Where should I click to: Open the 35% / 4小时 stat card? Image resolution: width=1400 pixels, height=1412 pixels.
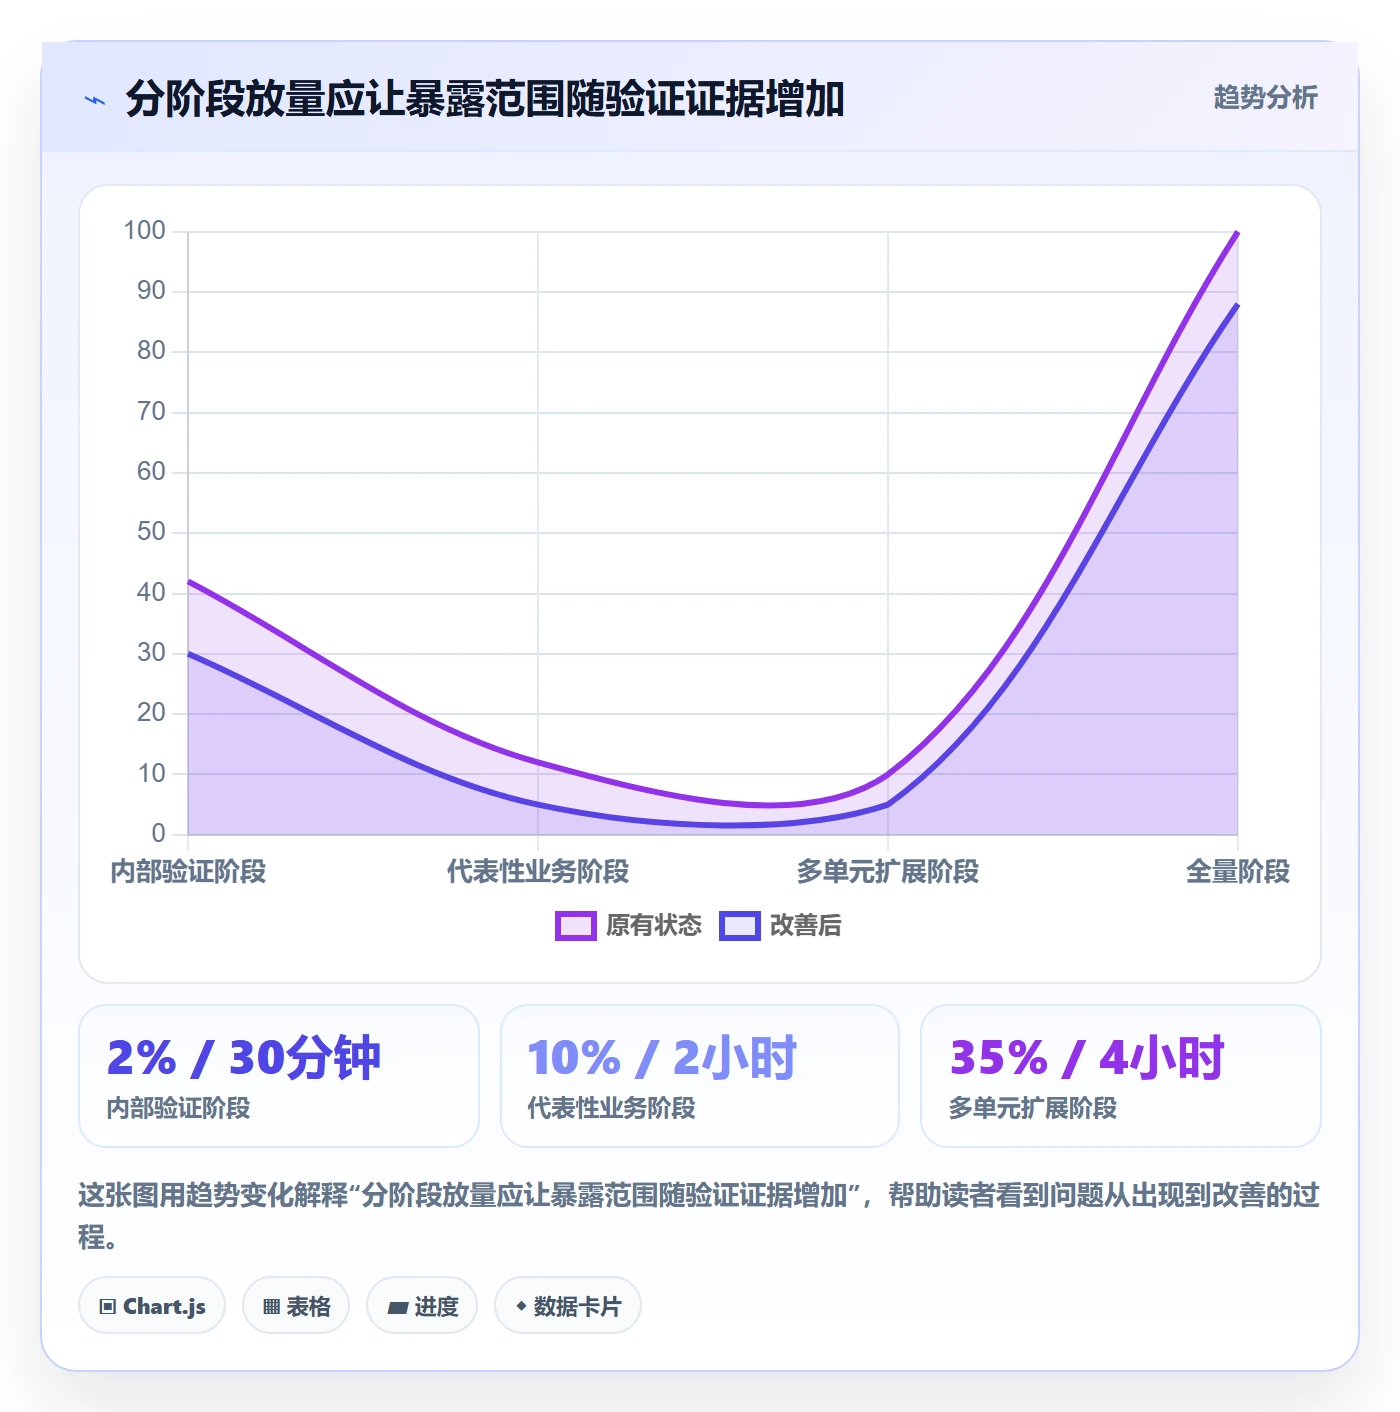point(1121,1076)
